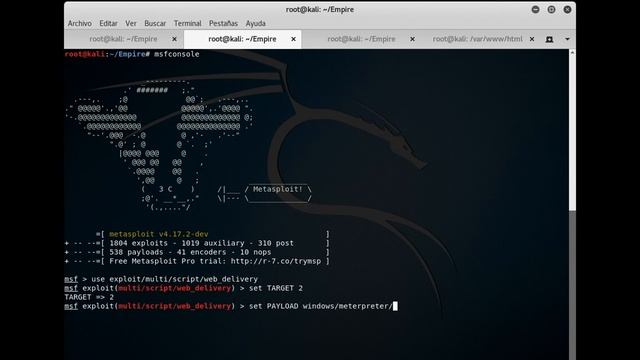The height and width of the screenshot is (360, 640).
Task: Open the Archivo menu
Action: [x=80, y=23]
